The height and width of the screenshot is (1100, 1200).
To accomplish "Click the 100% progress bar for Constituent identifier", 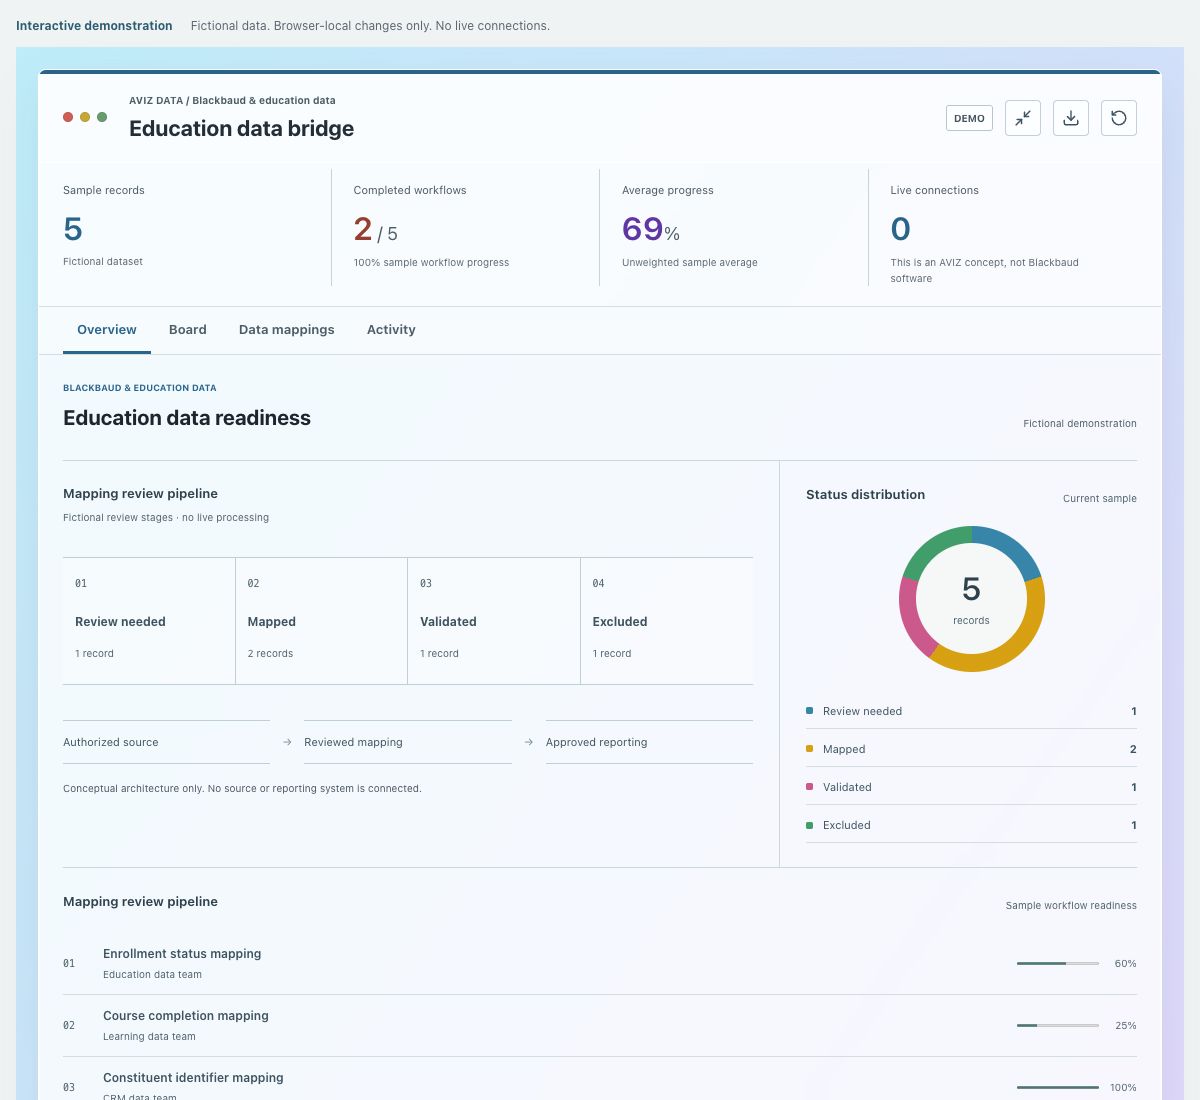I will click(x=1058, y=1087).
